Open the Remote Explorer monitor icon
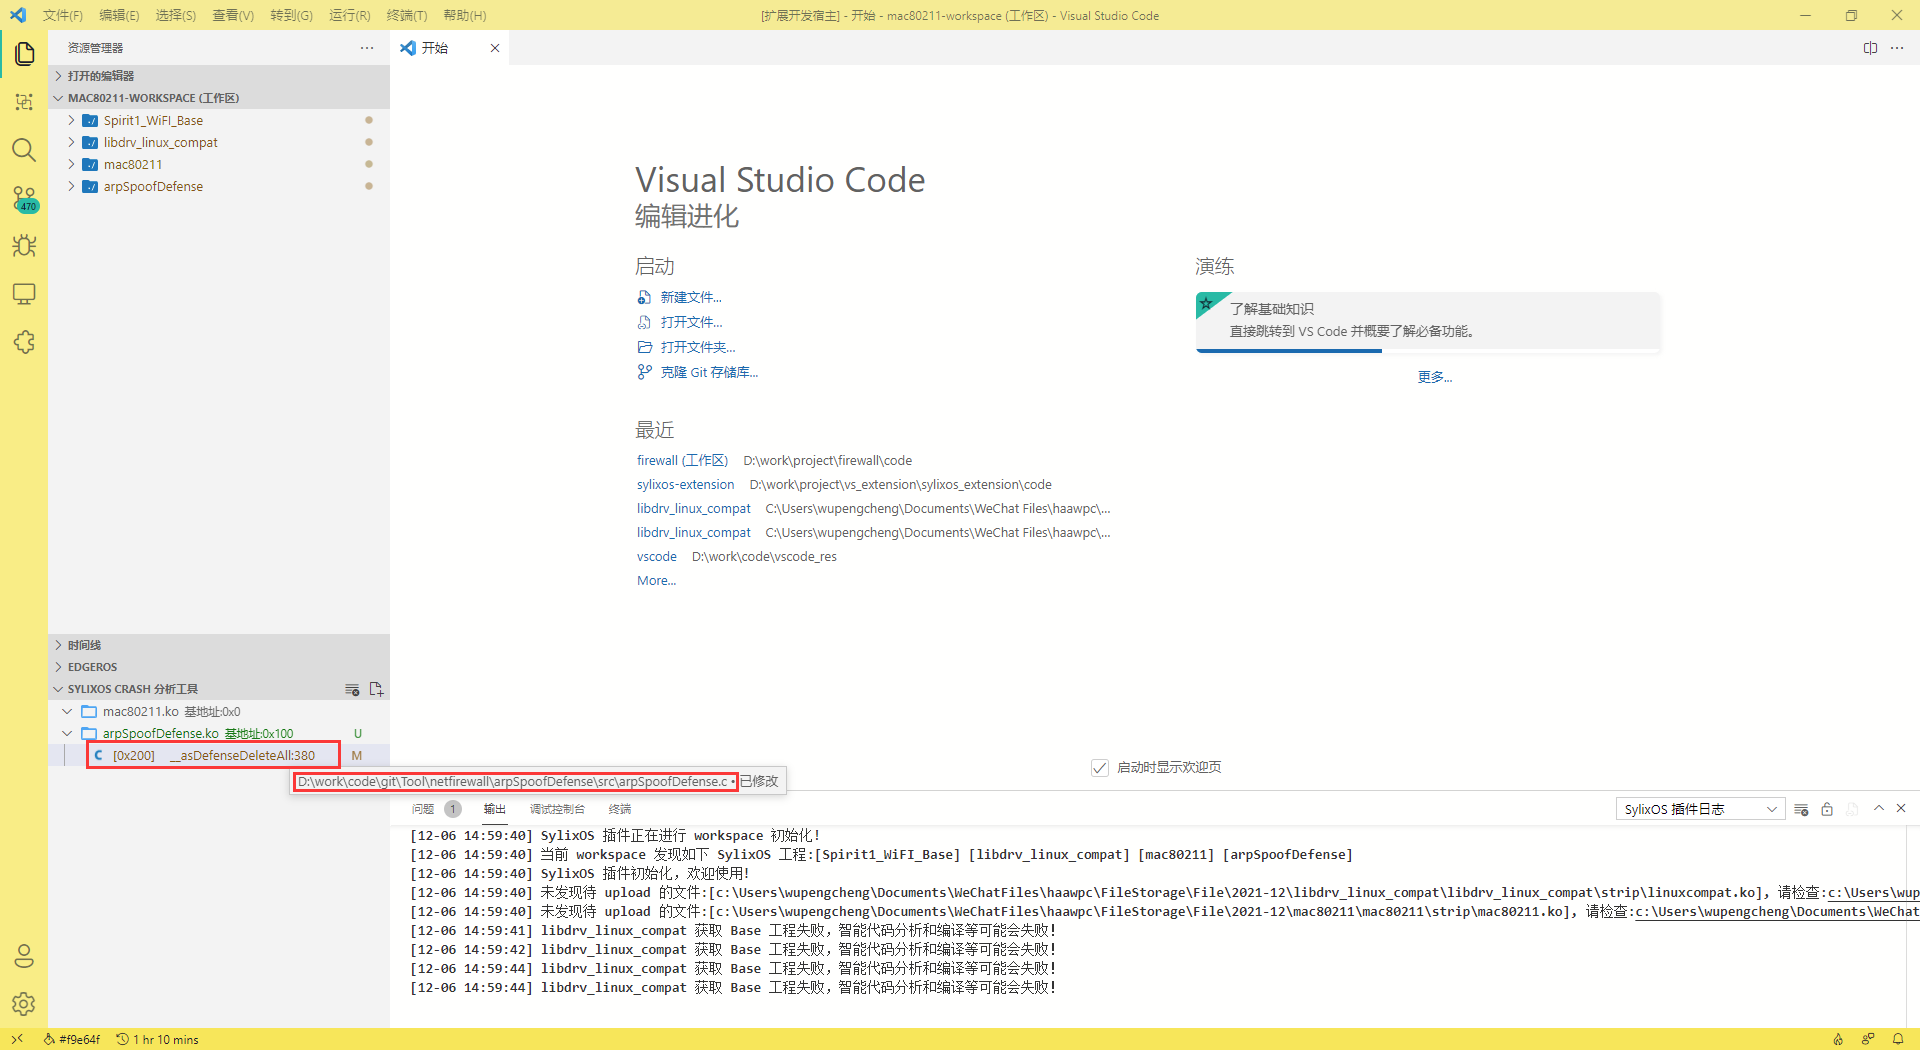Screen dimensions: 1920x1050 (24, 294)
